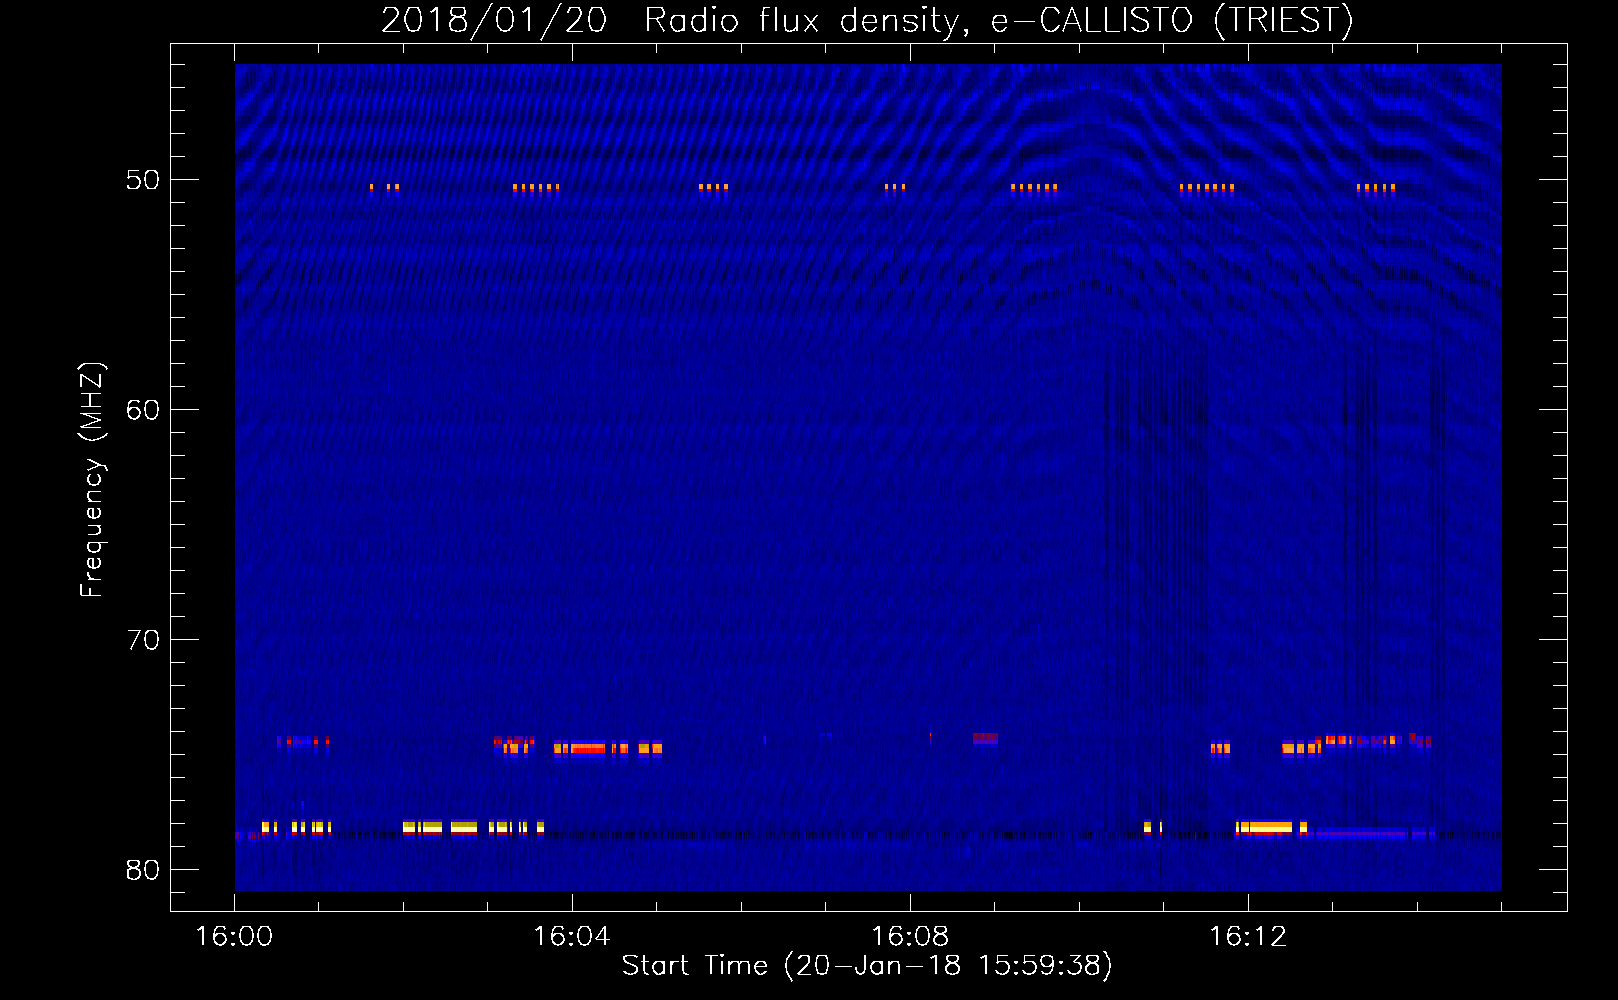Viewport: 1618px width, 1000px height.
Task: Click the 16:04 time tick label
Action: (x=571, y=936)
